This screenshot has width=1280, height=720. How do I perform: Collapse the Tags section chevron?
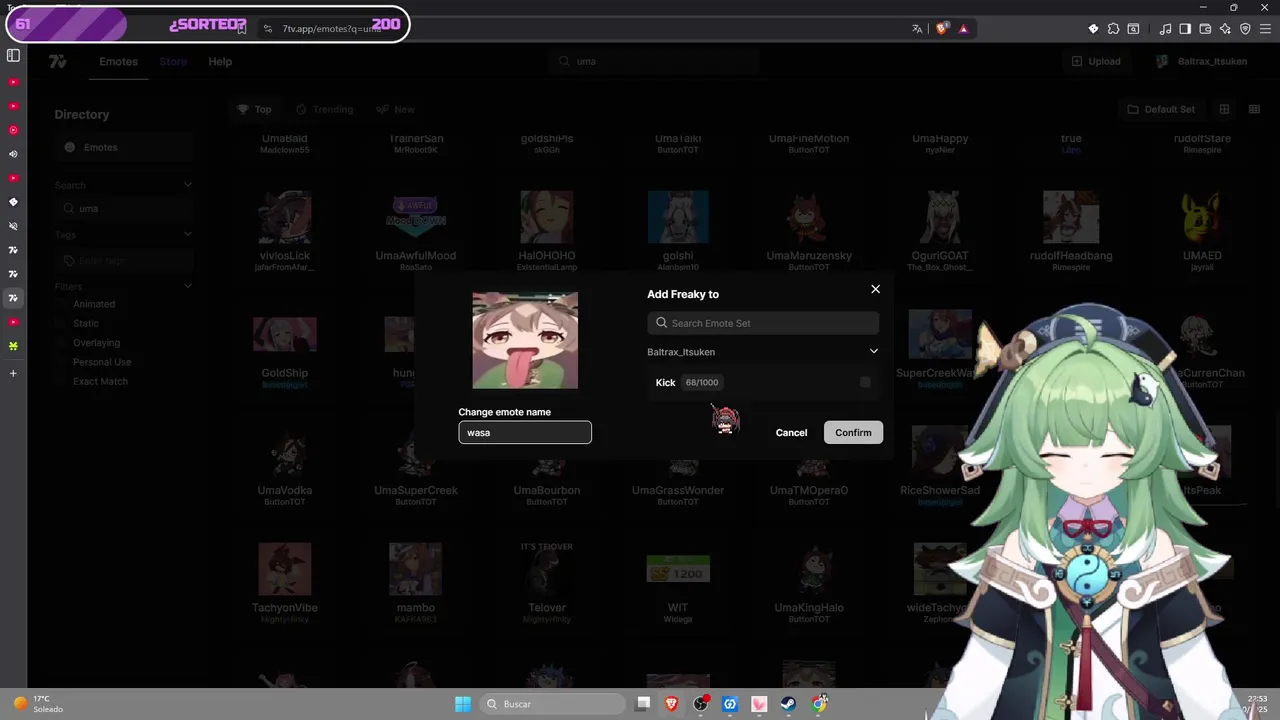click(x=187, y=234)
